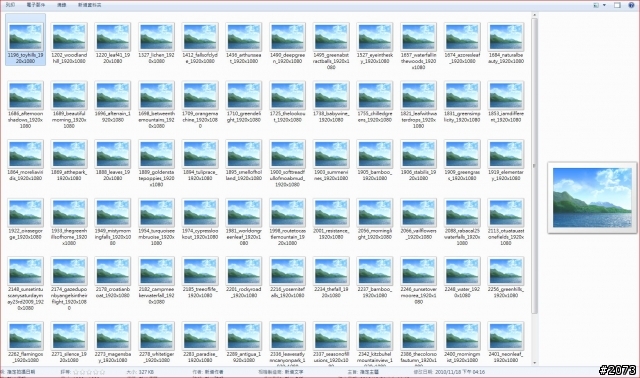640x378 pixels.
Task: Select the 1412_fallsofclyde_1920x1080 thumbnail
Action: pos(200,43)
